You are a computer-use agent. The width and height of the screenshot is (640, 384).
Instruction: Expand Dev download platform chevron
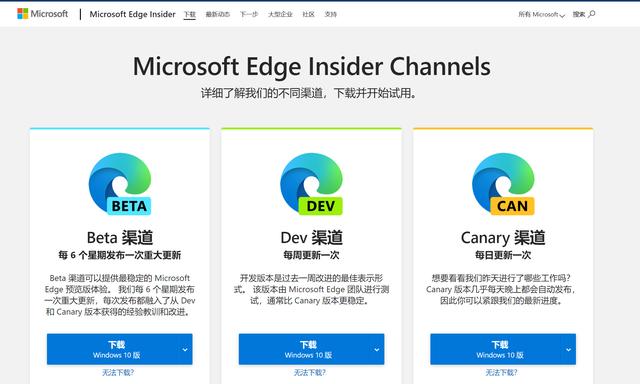coord(377,350)
